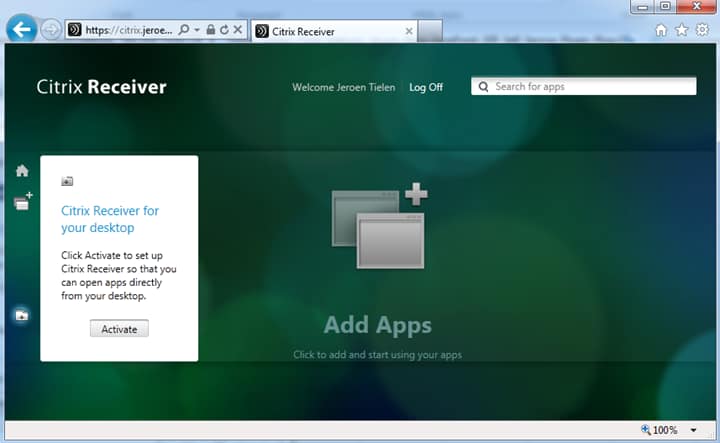The image size is (720, 443).
Task: Click the Search for apps field
Action: coord(584,86)
